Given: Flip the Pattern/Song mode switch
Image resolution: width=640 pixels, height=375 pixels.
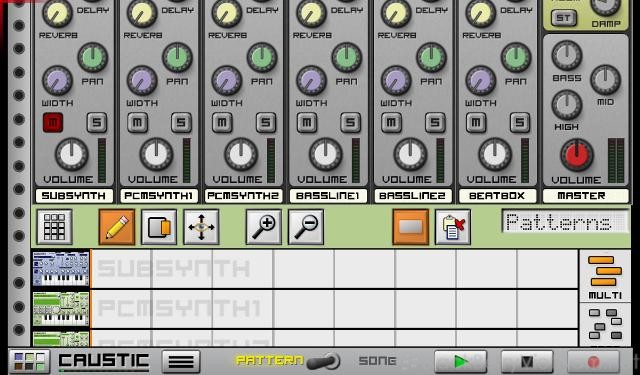Looking at the screenshot, I should (x=323, y=362).
